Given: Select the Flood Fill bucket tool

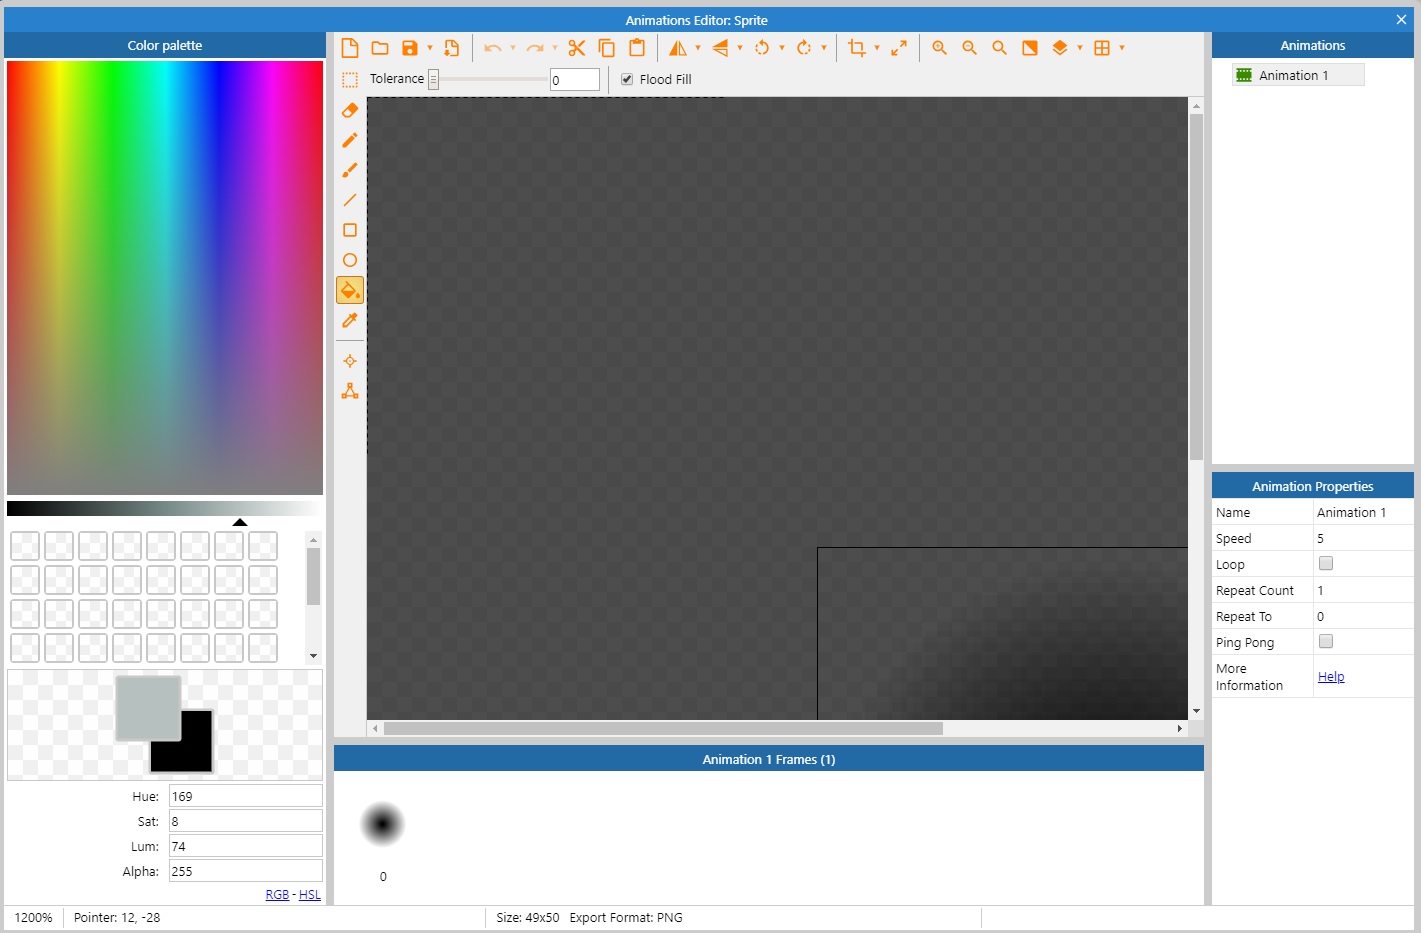Looking at the screenshot, I should [350, 290].
